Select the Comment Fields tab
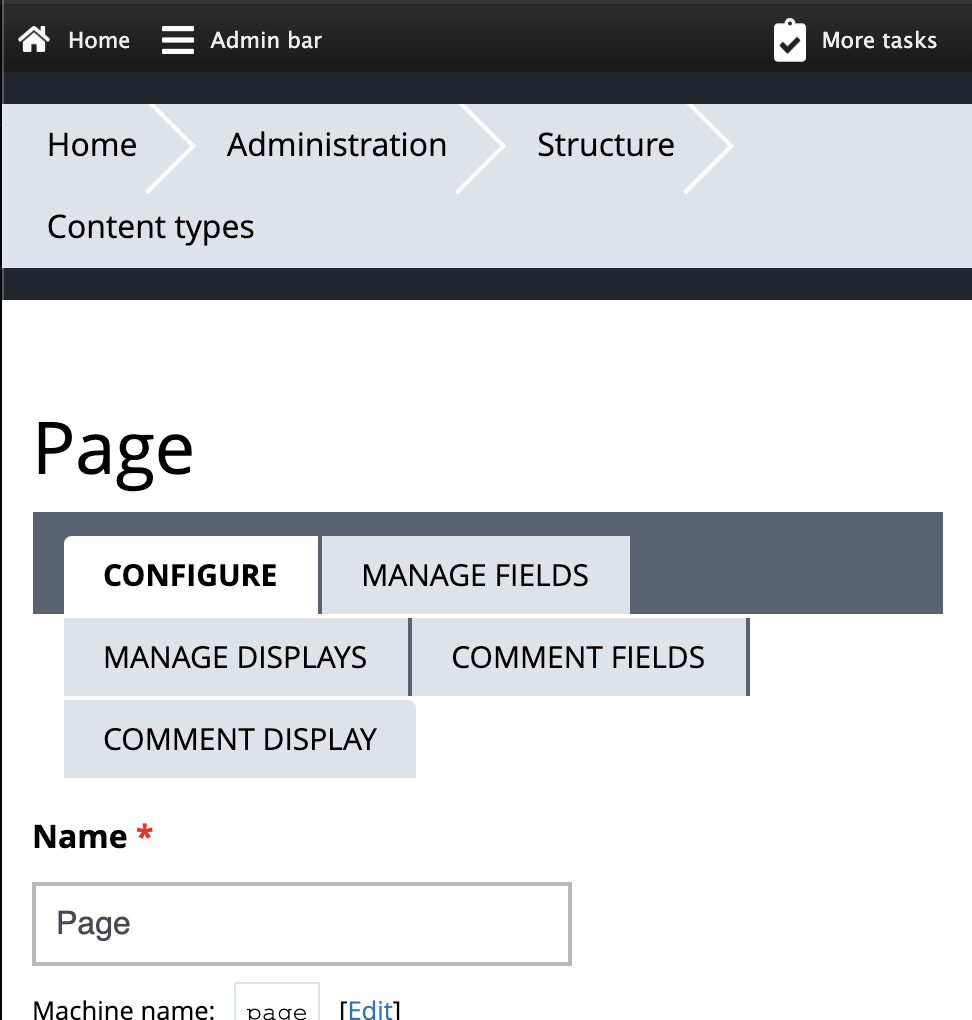 point(579,657)
